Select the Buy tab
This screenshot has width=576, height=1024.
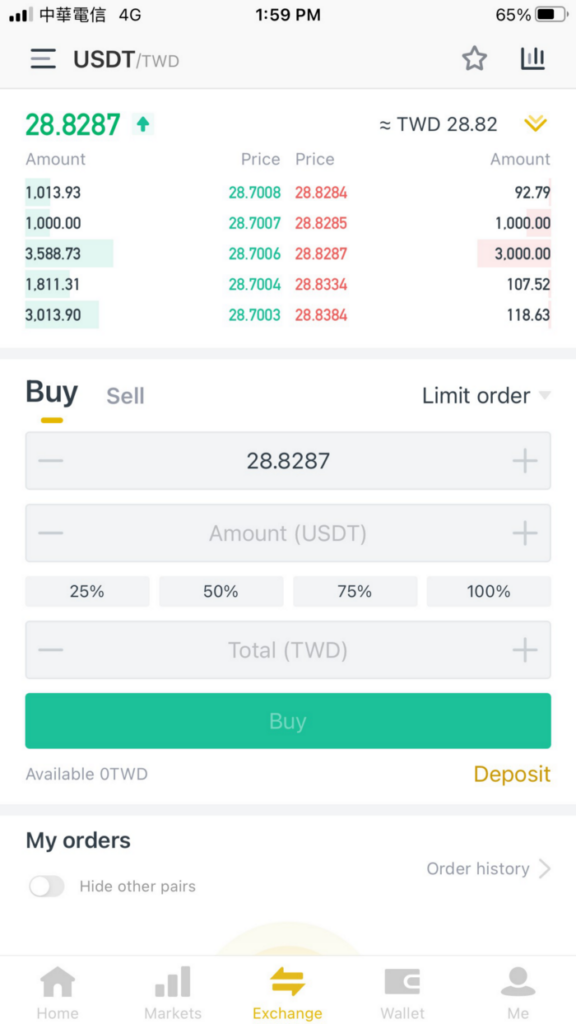(x=52, y=392)
